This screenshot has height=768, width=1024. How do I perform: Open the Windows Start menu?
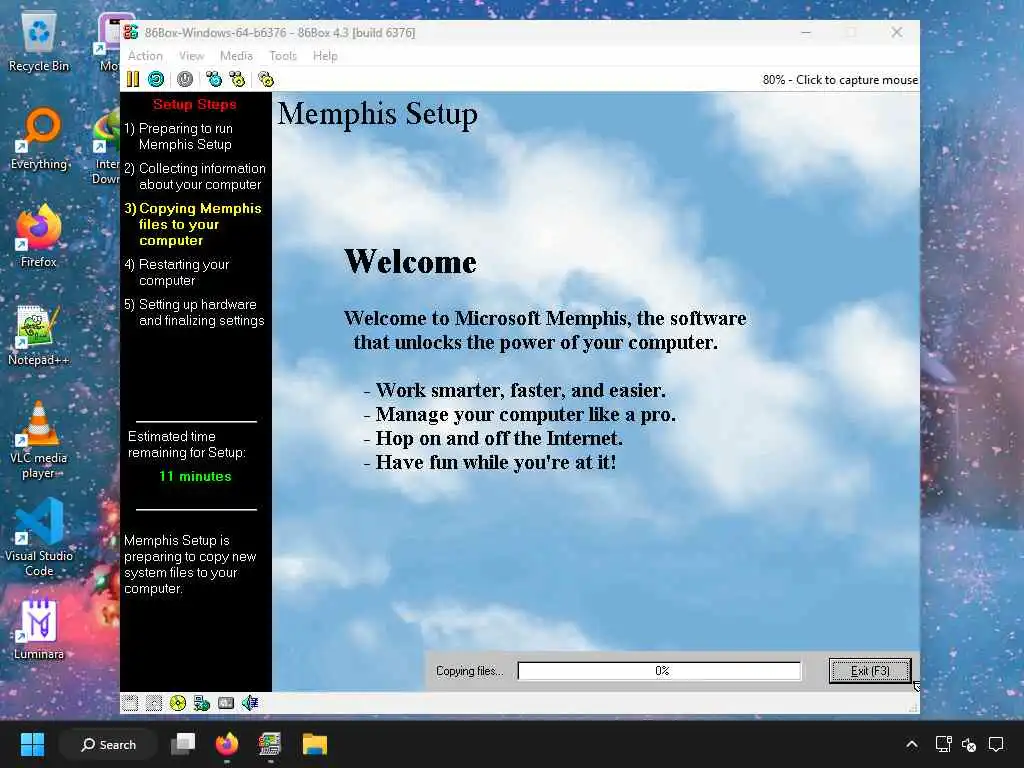pyautogui.click(x=32, y=744)
